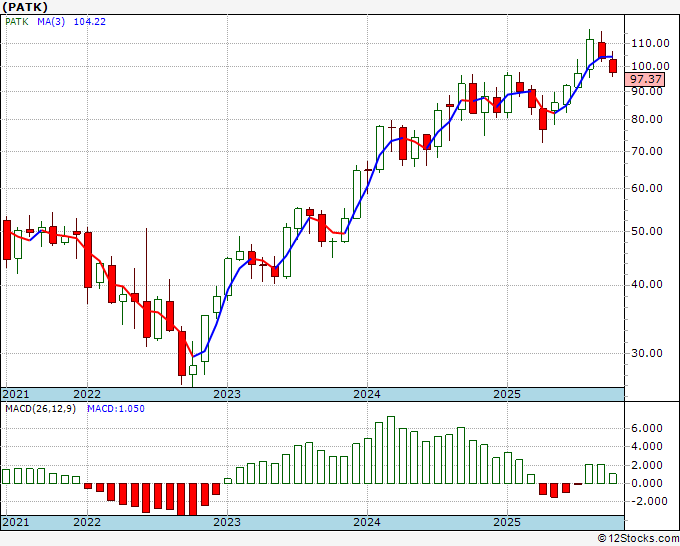The image size is (680, 546).
Task: Select the 30.00 price axis label
Action: pyautogui.click(x=647, y=353)
